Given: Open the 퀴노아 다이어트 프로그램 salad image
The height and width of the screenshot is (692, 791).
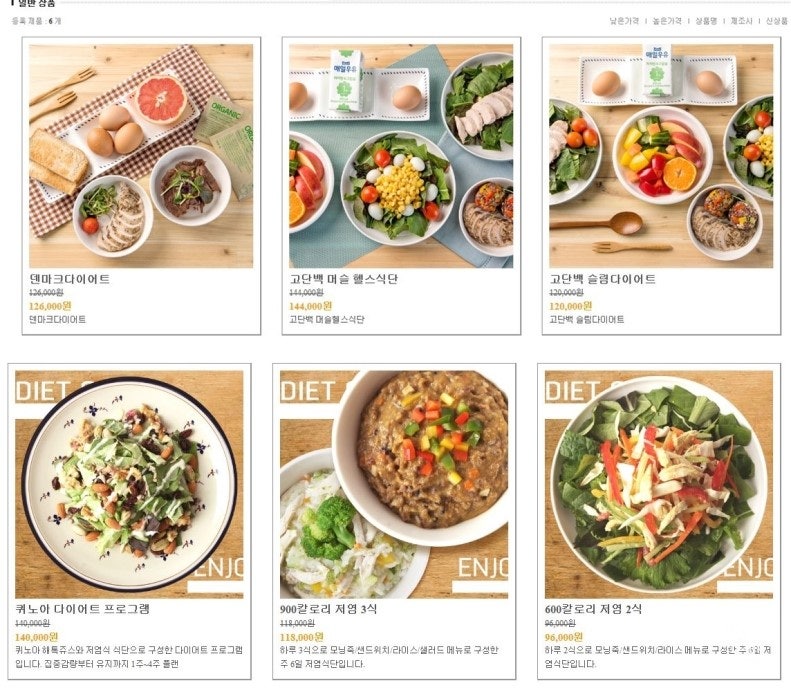Looking at the screenshot, I should (x=129, y=485).
